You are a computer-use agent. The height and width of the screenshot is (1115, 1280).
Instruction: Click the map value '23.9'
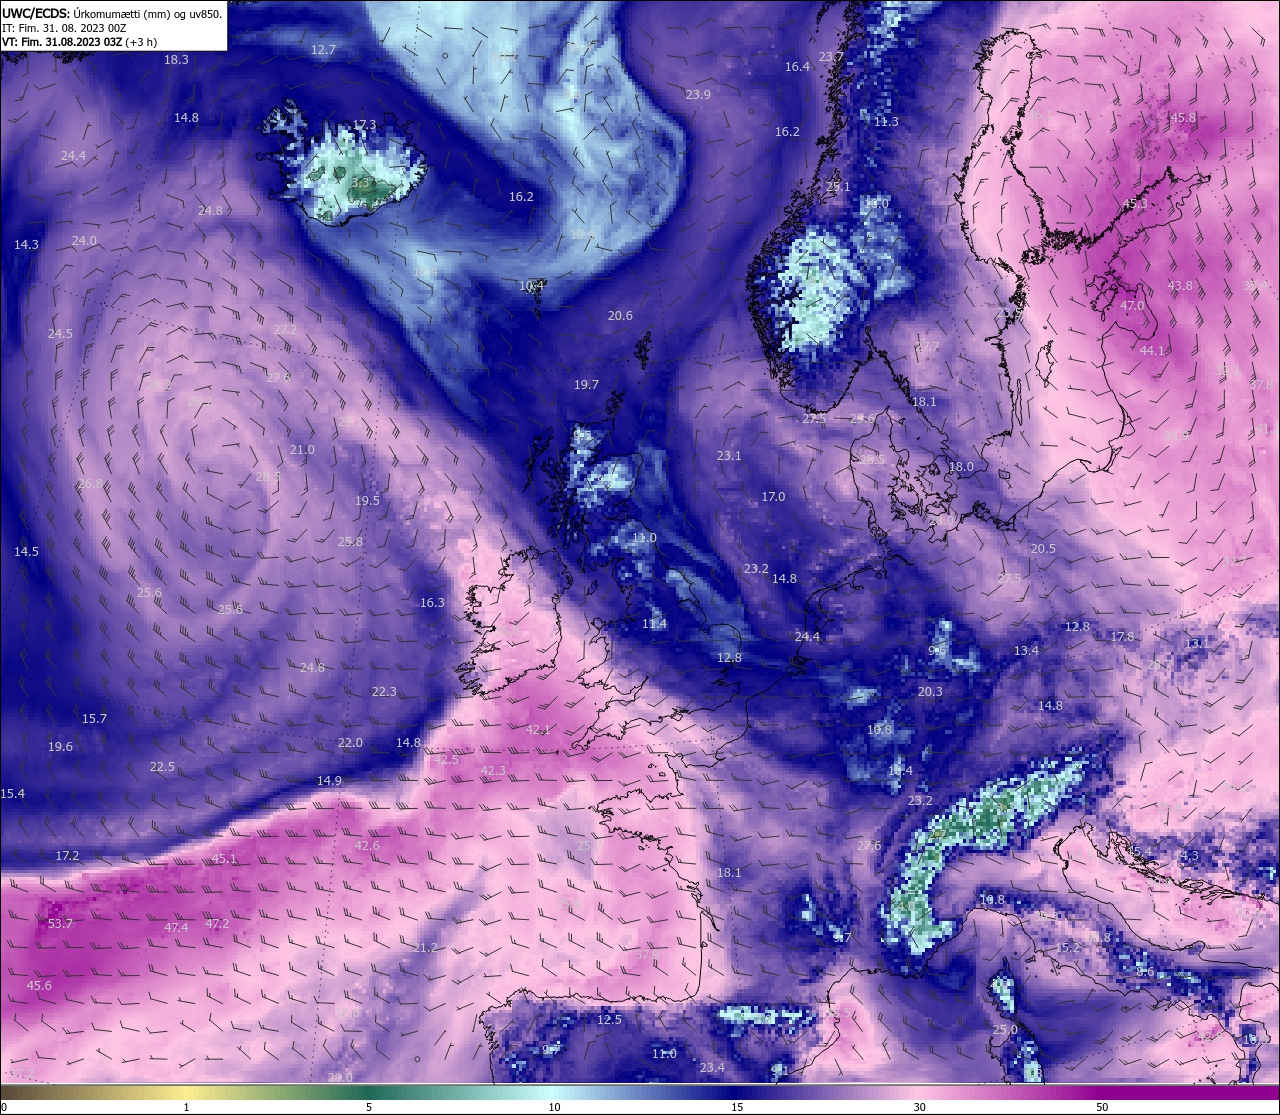(698, 95)
